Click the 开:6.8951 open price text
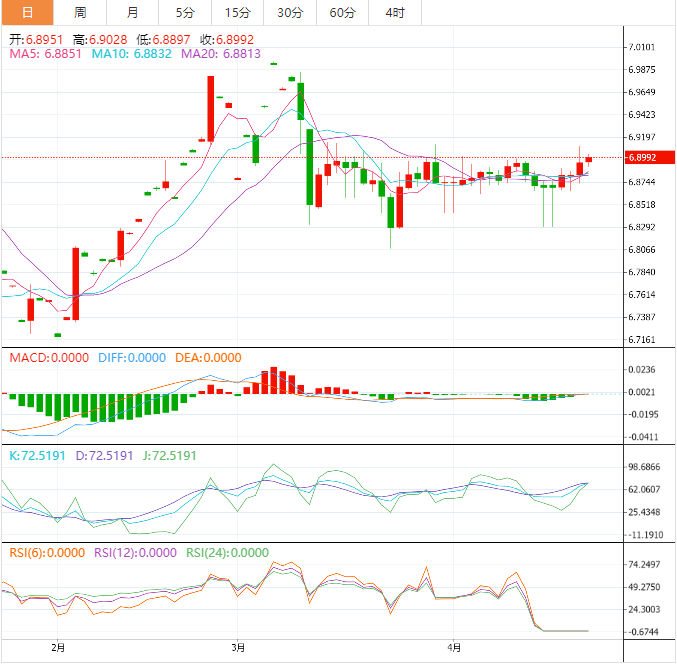Viewport: 677px width, 667px height. 36,40
